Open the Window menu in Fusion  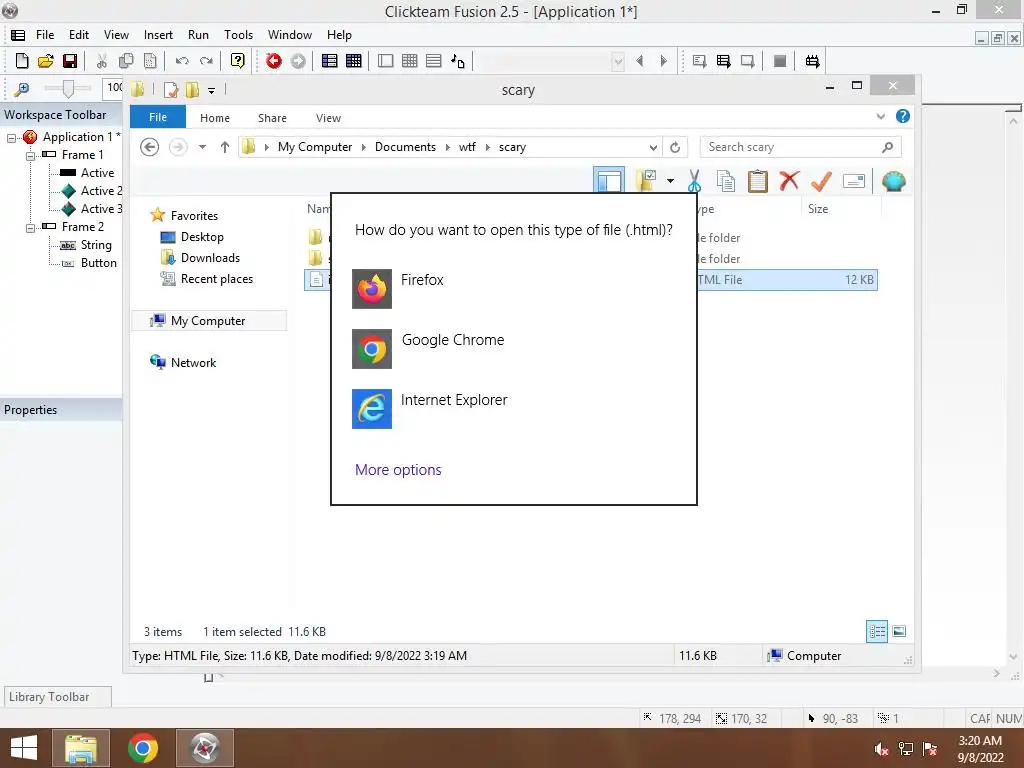click(289, 35)
